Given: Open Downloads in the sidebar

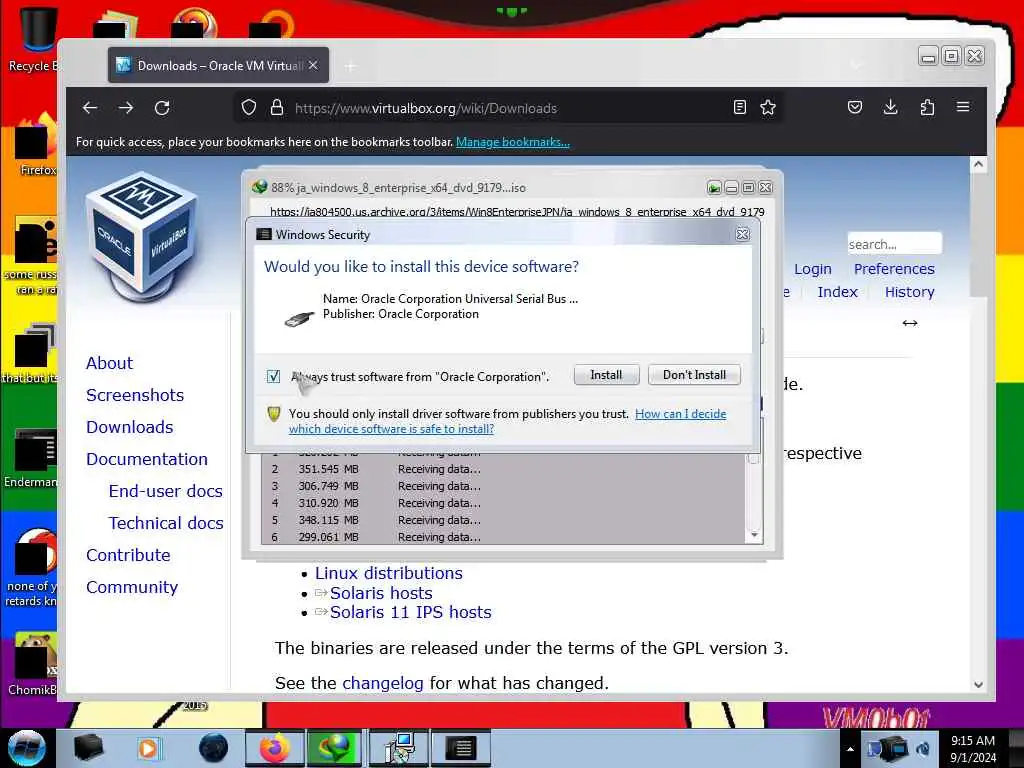Looking at the screenshot, I should click(129, 427).
